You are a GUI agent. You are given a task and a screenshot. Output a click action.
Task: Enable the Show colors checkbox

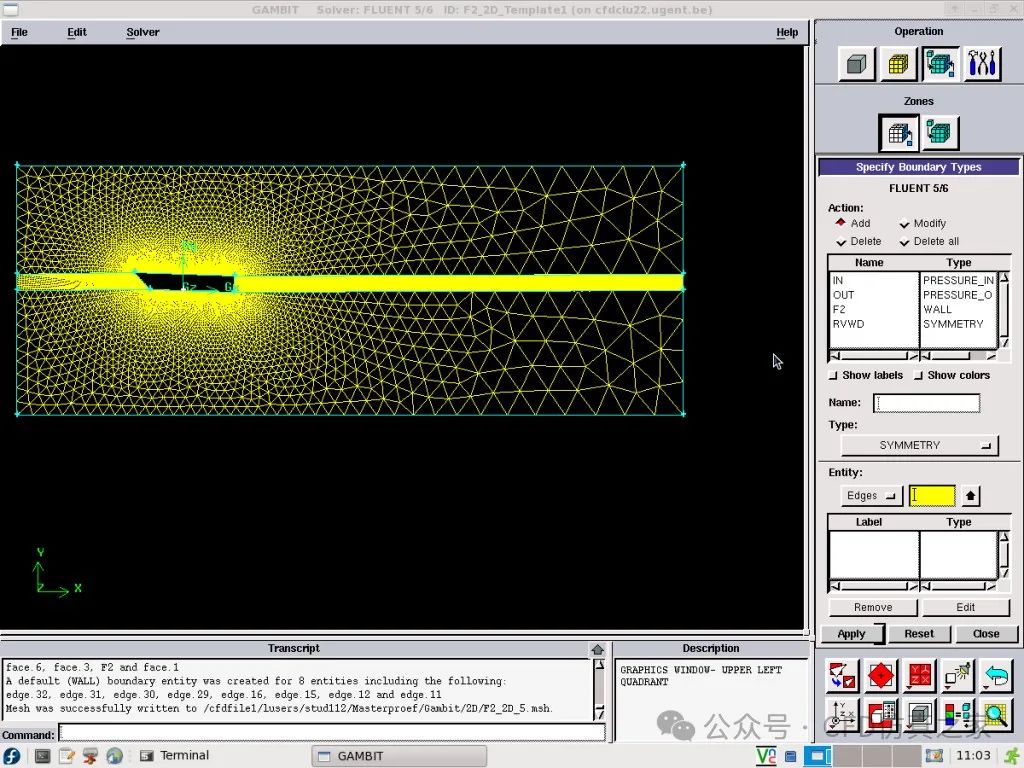click(x=952, y=376)
